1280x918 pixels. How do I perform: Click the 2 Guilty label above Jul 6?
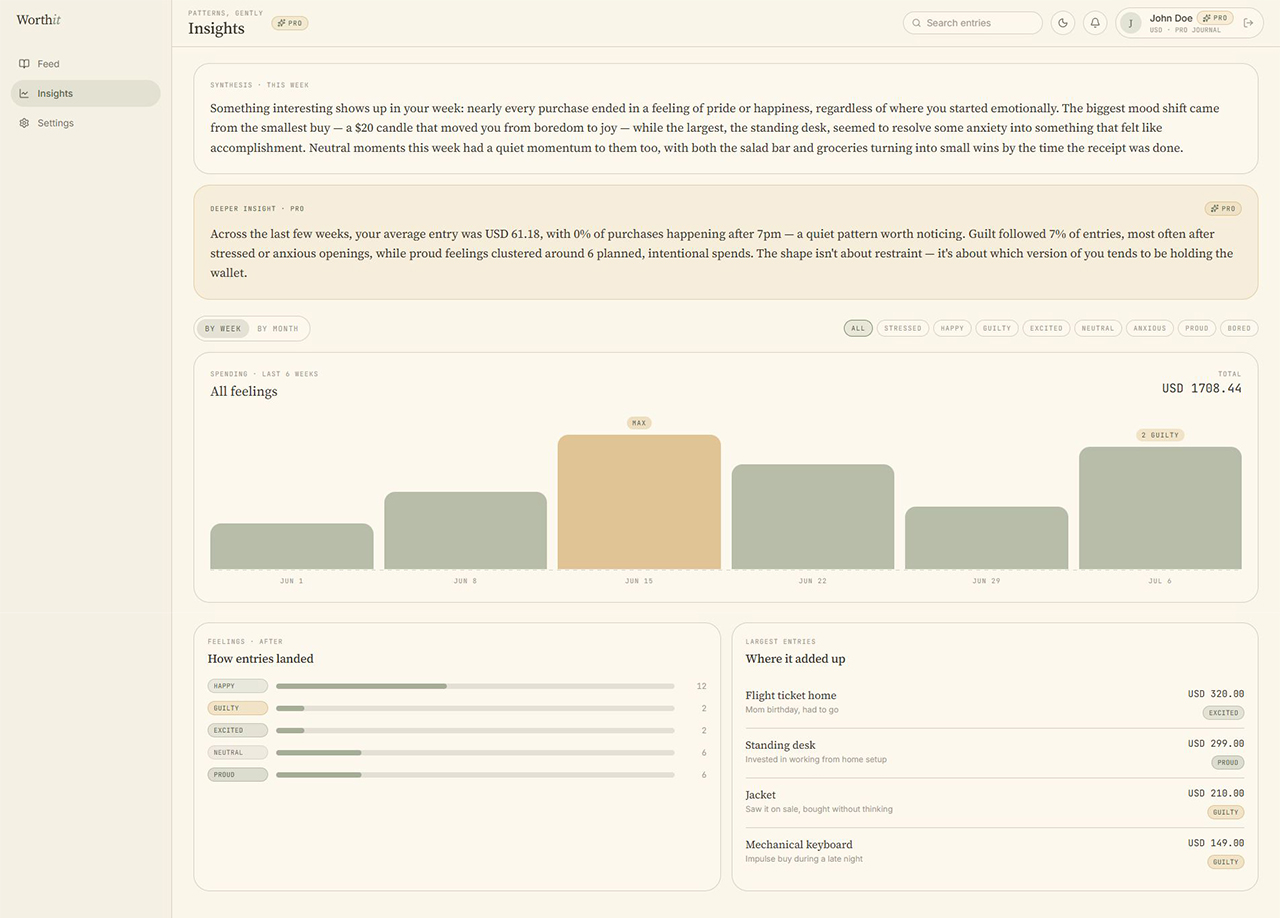pyautogui.click(x=1160, y=435)
